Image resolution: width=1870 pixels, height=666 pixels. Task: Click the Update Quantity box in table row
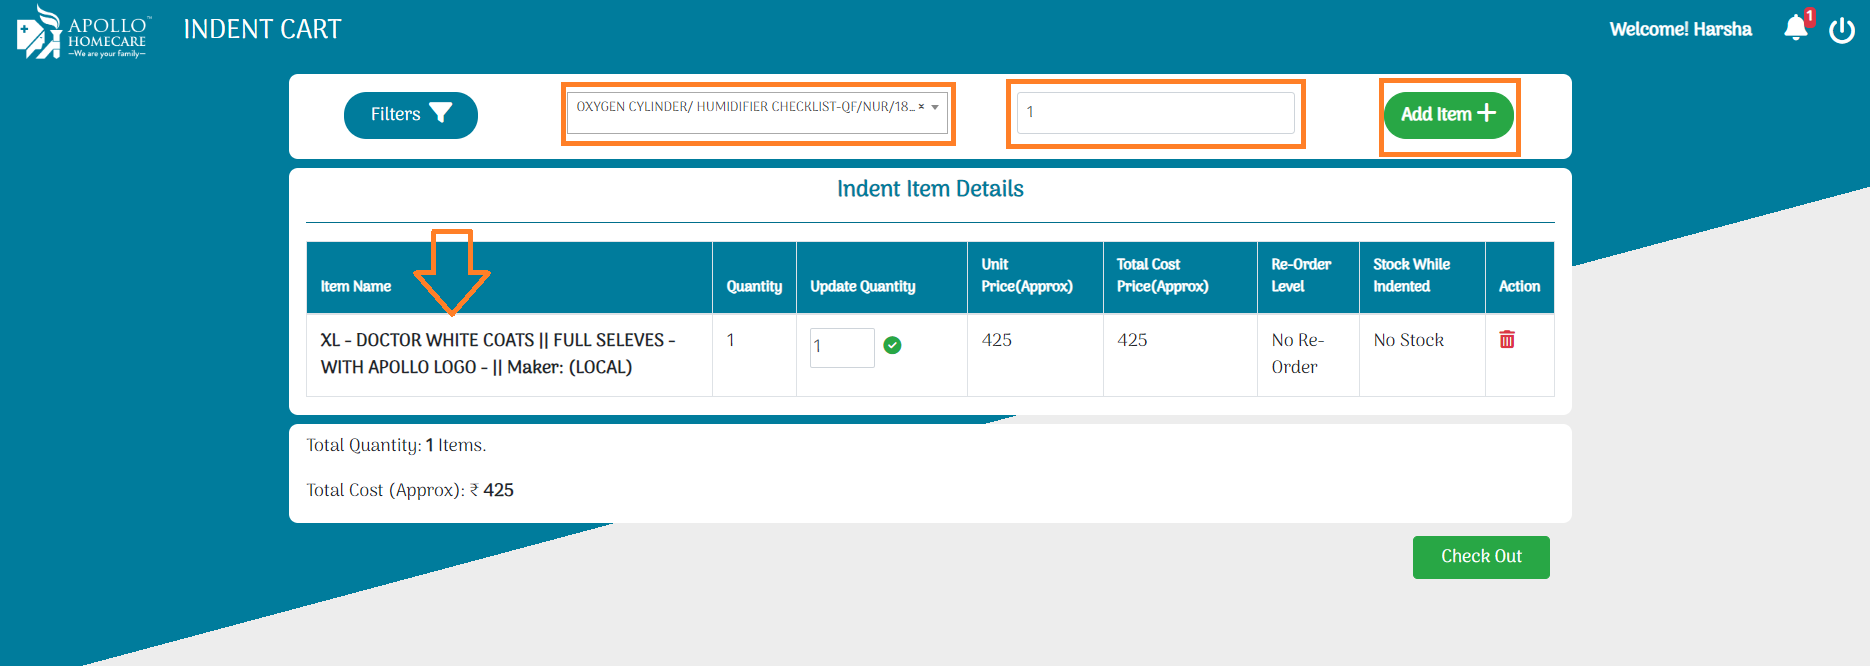[841, 348]
